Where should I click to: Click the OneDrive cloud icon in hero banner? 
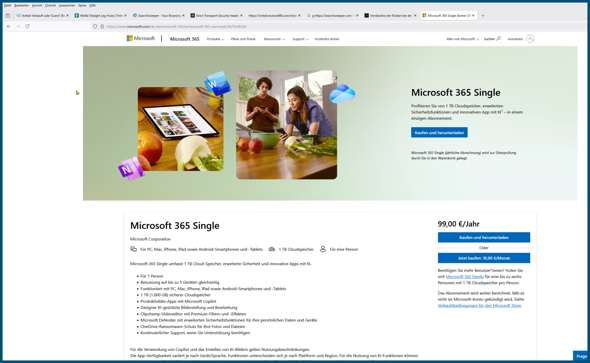point(342,94)
